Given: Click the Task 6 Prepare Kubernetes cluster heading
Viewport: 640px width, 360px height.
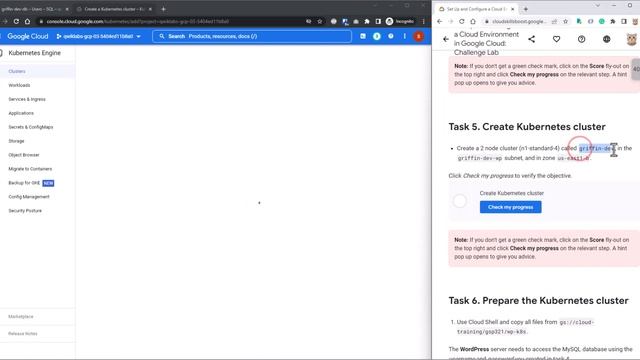Looking at the screenshot, I should (538, 300).
